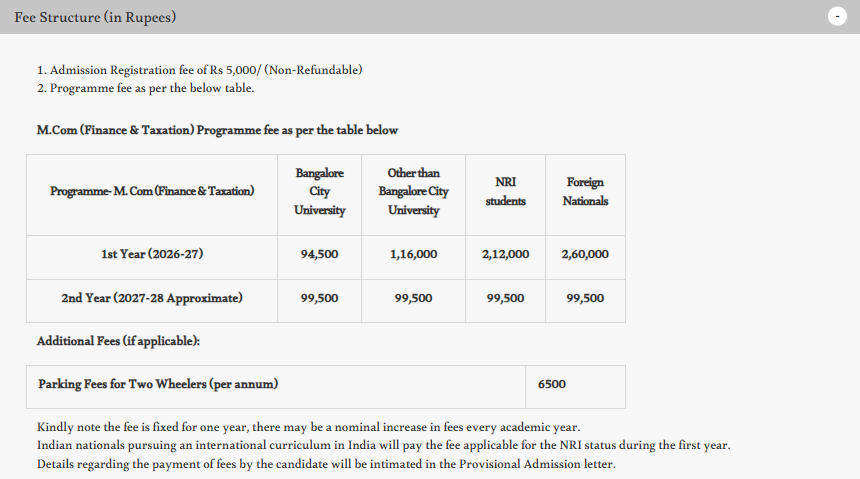Click the Programme- M.Com (Finance & Taxation) header cell
This screenshot has width=860, height=479.
click(152, 192)
